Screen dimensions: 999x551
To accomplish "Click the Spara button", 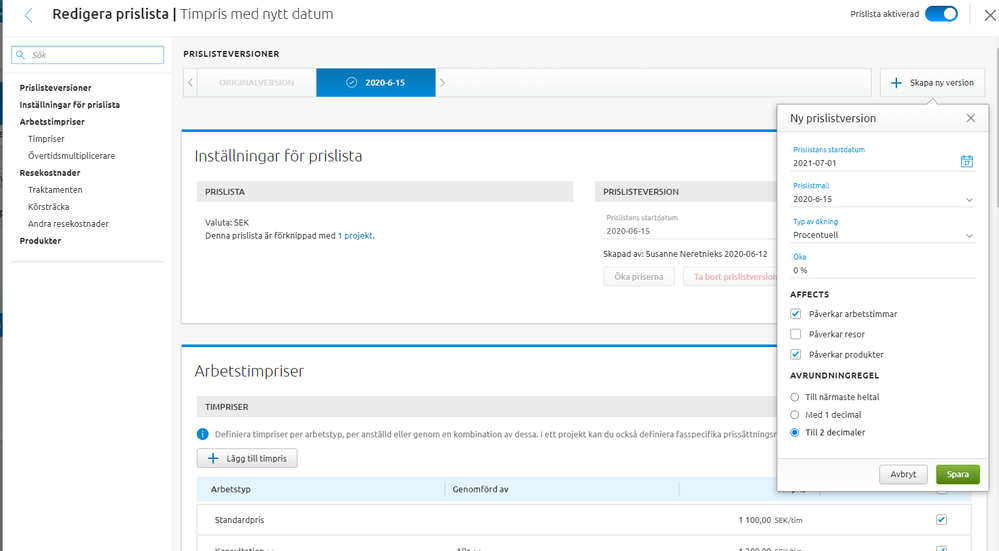I will 957,474.
